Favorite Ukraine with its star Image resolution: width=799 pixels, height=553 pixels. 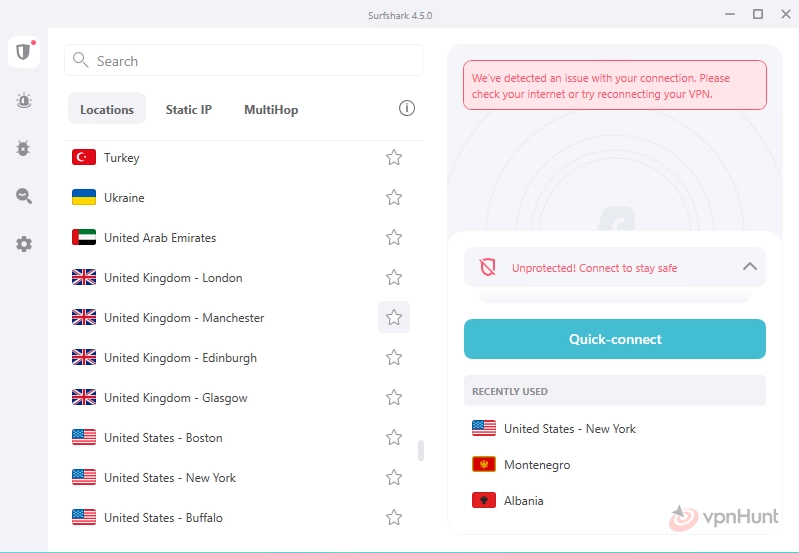[x=394, y=197]
